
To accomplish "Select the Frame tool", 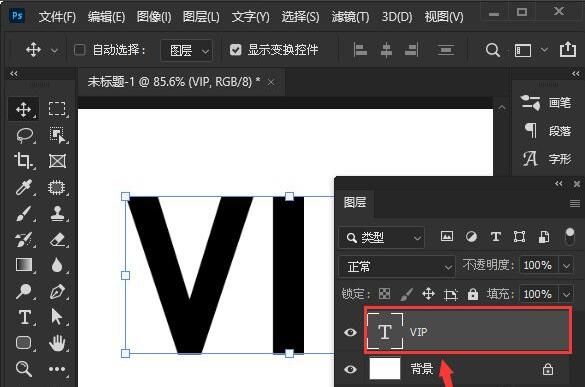I will click(57, 161).
